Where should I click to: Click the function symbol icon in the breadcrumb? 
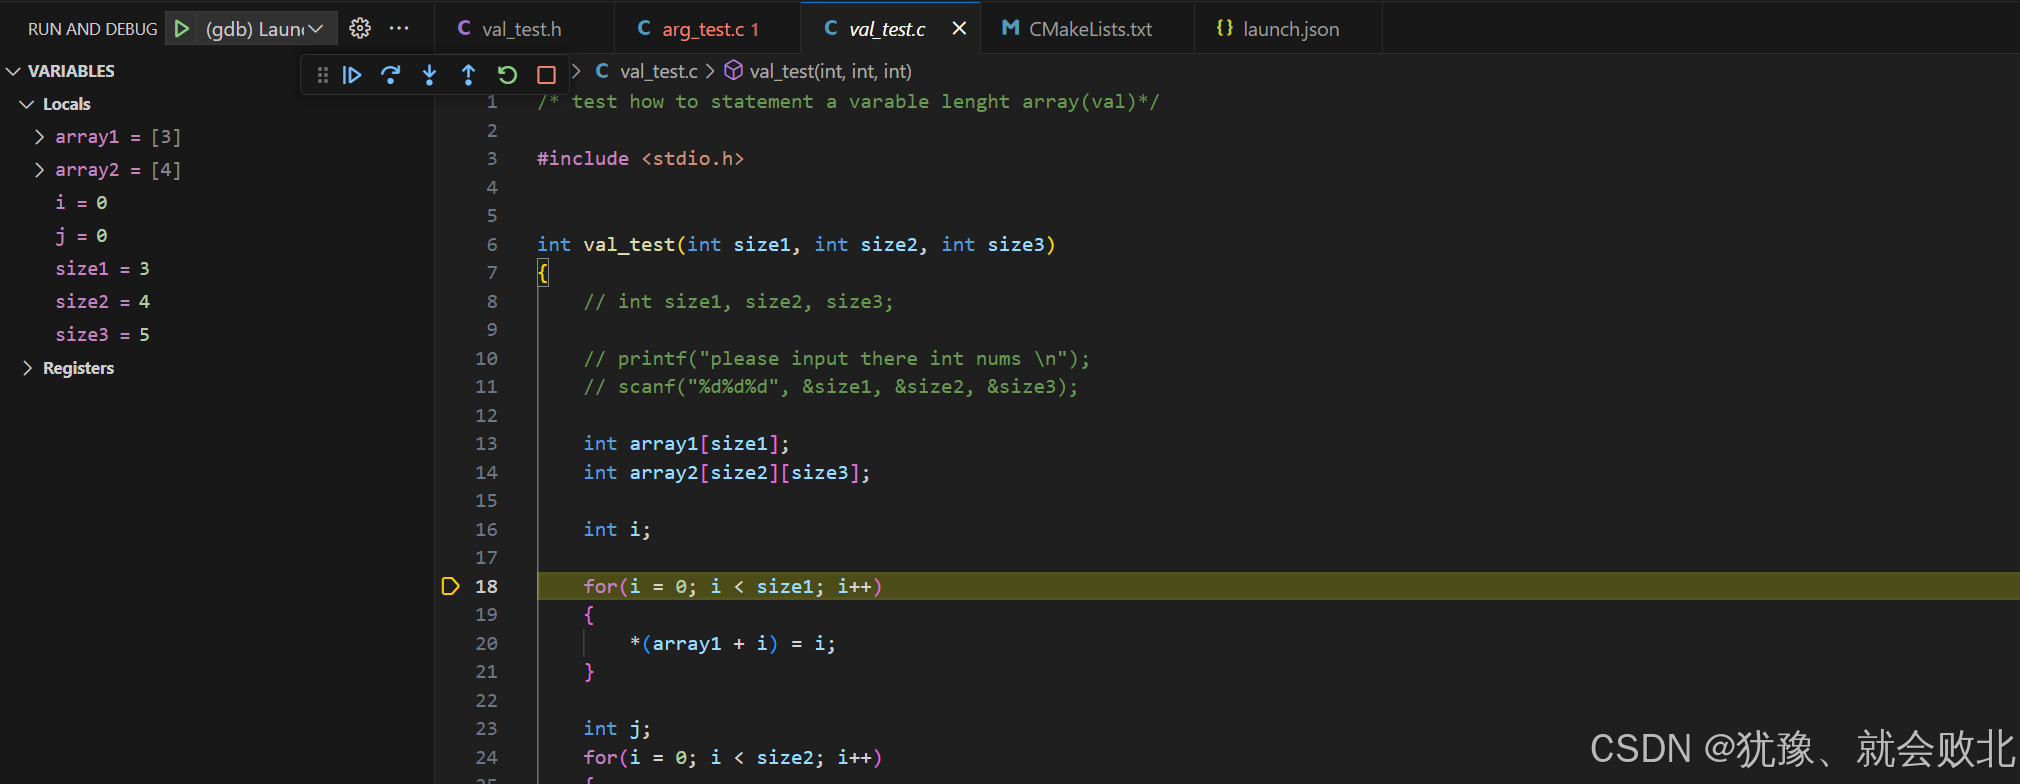coord(733,71)
